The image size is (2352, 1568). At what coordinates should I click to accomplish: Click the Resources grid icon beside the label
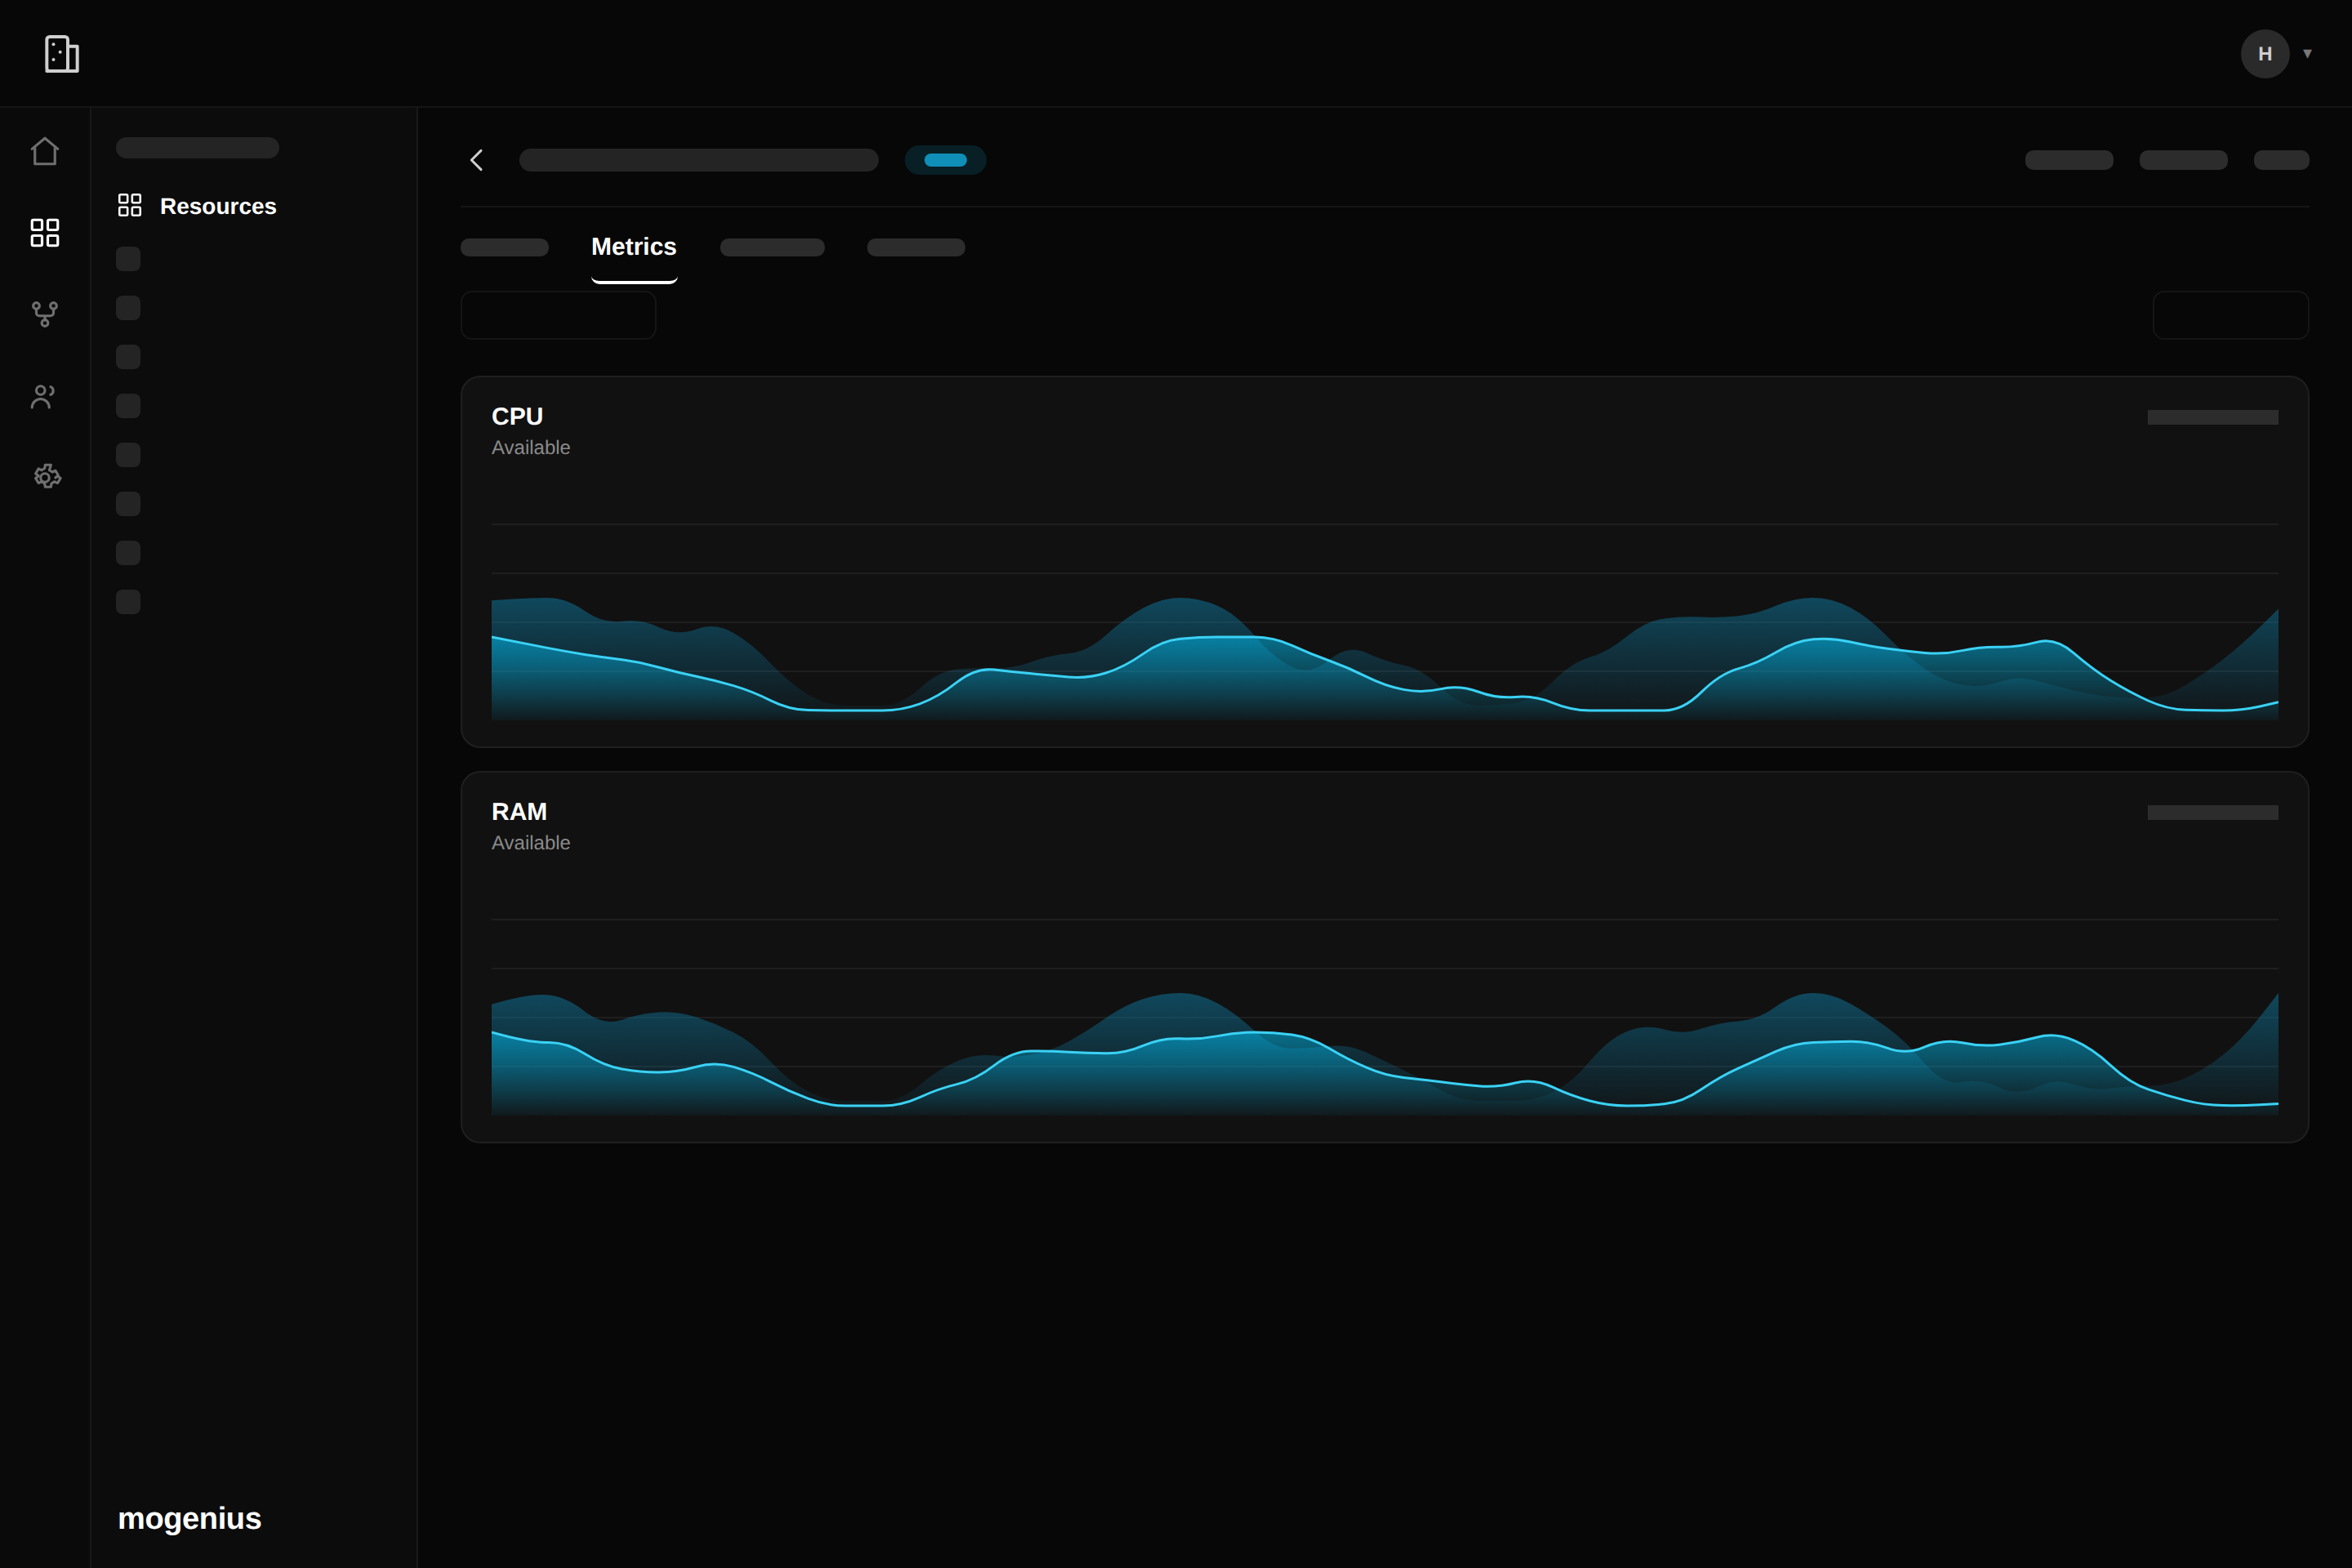point(130,205)
